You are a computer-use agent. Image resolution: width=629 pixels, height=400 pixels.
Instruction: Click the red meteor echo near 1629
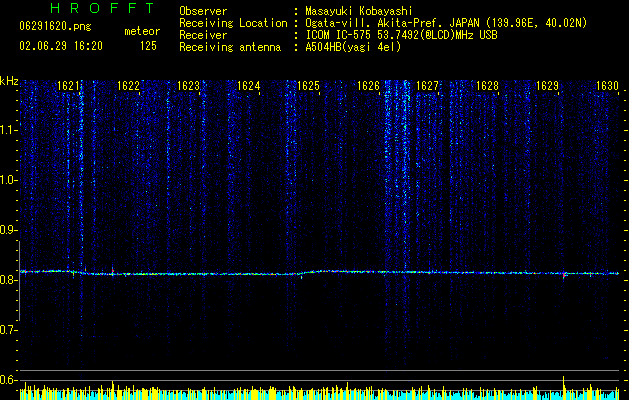point(564,275)
